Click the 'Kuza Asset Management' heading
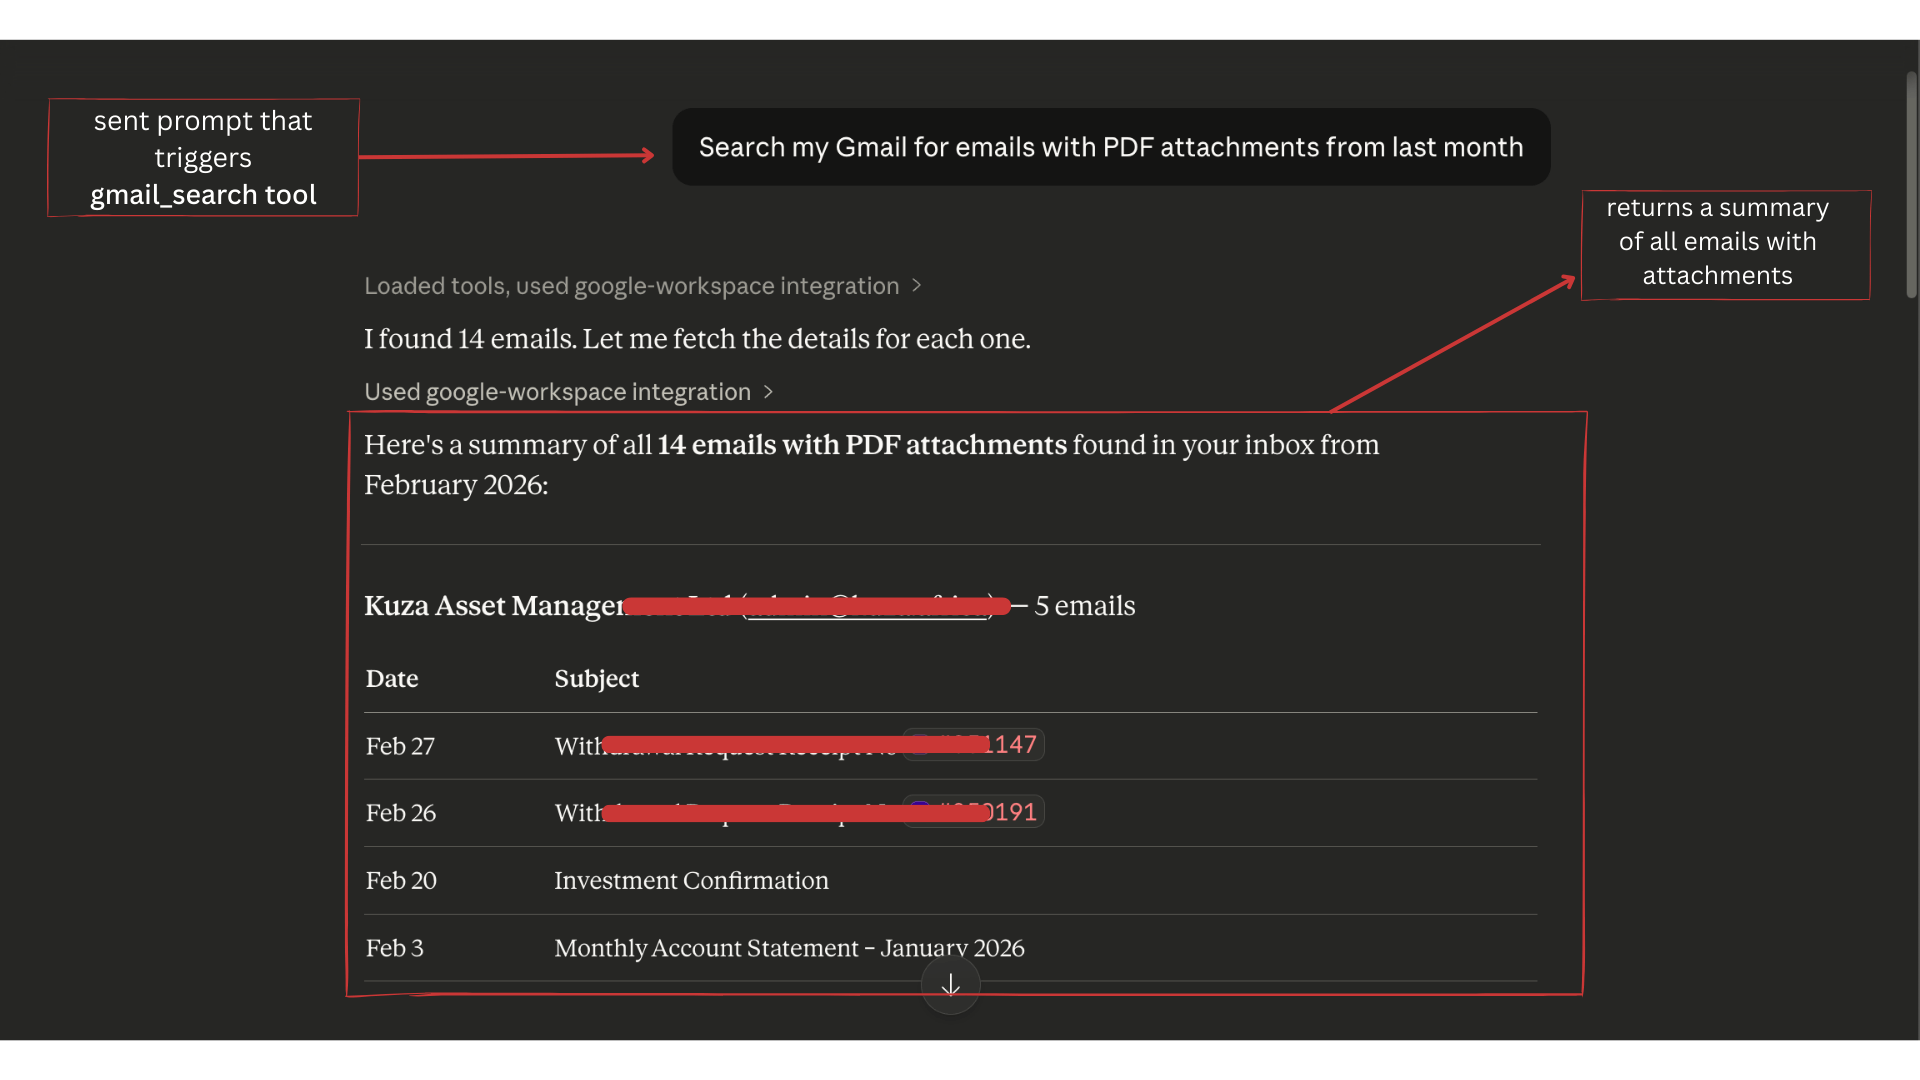The height and width of the screenshot is (1080, 1920). click(495, 606)
